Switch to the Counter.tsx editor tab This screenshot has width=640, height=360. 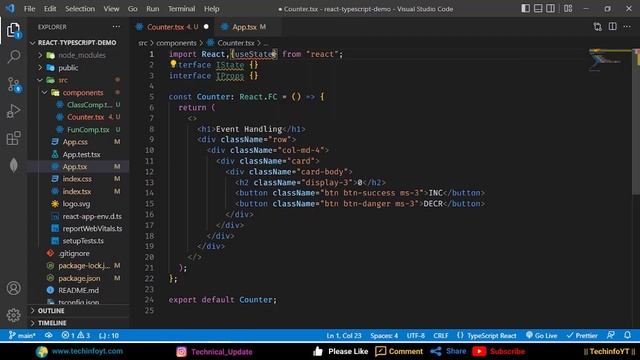click(x=173, y=27)
